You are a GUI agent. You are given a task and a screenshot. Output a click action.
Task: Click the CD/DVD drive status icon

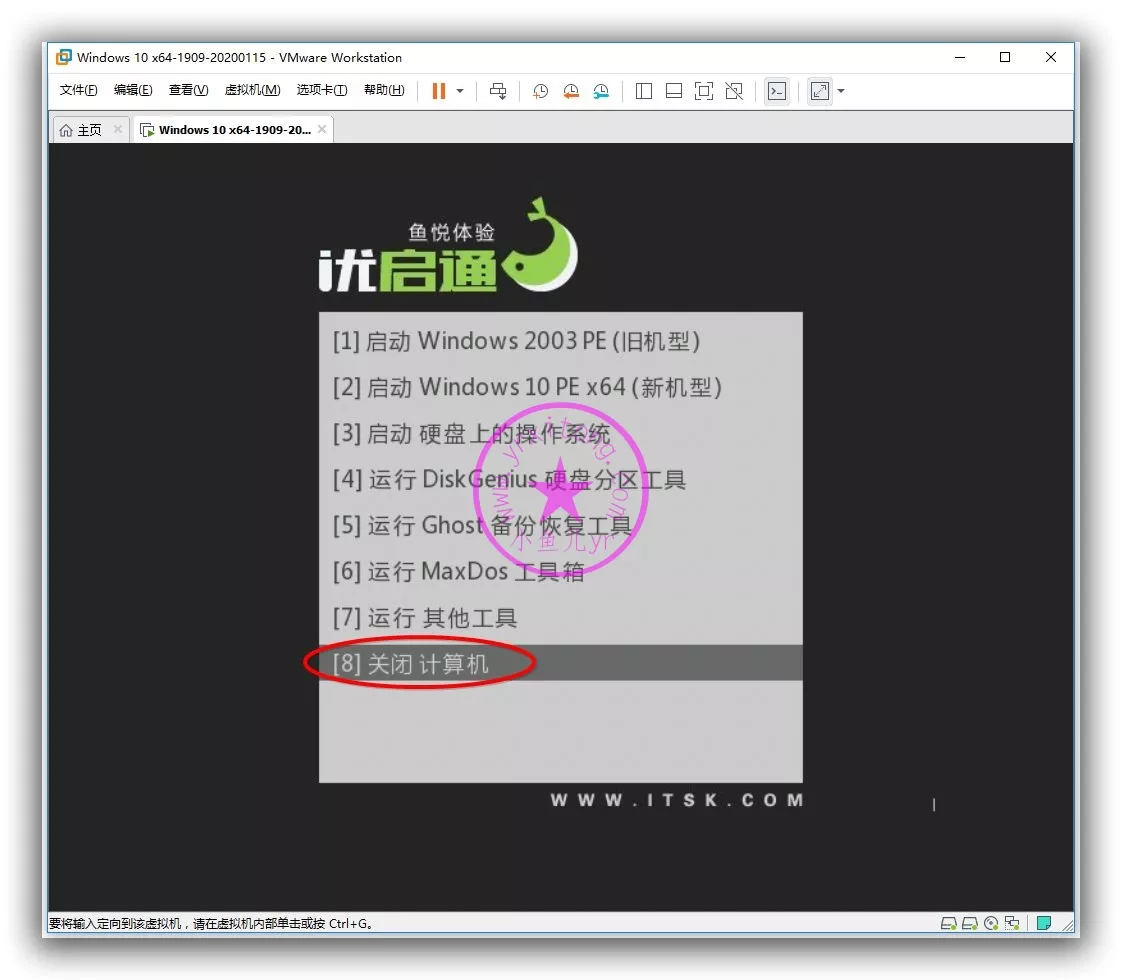[991, 923]
